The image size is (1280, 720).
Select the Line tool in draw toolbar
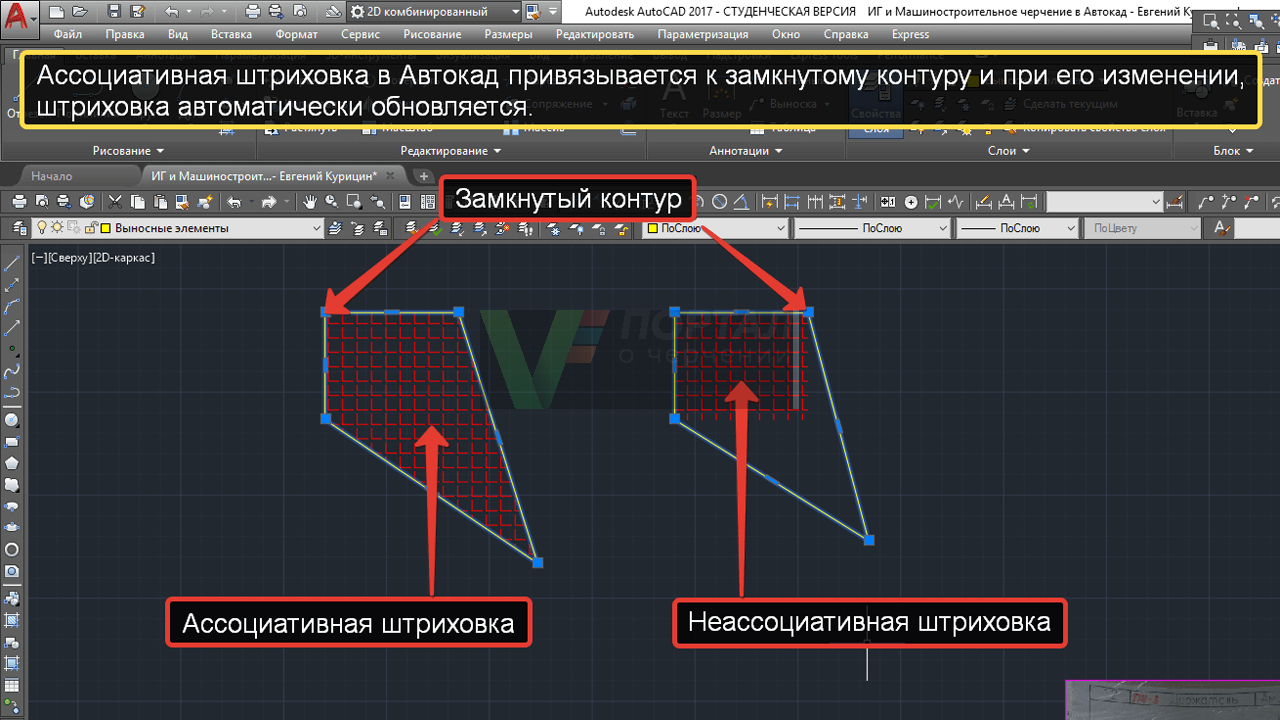tap(12, 264)
